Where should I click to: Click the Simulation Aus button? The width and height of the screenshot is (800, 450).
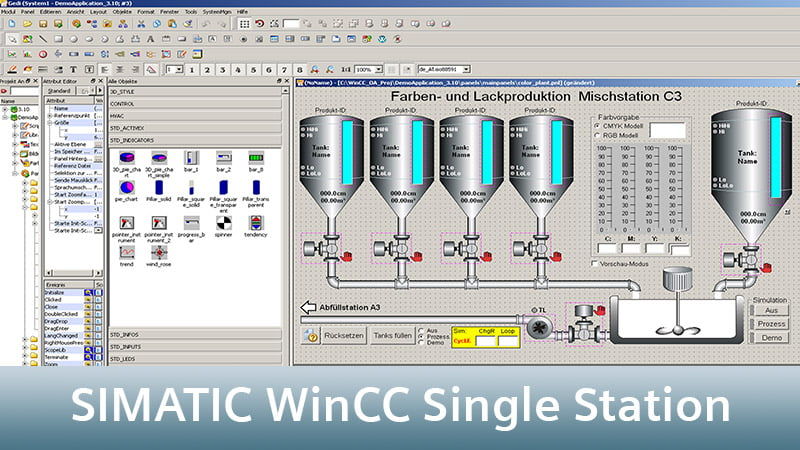point(771,310)
